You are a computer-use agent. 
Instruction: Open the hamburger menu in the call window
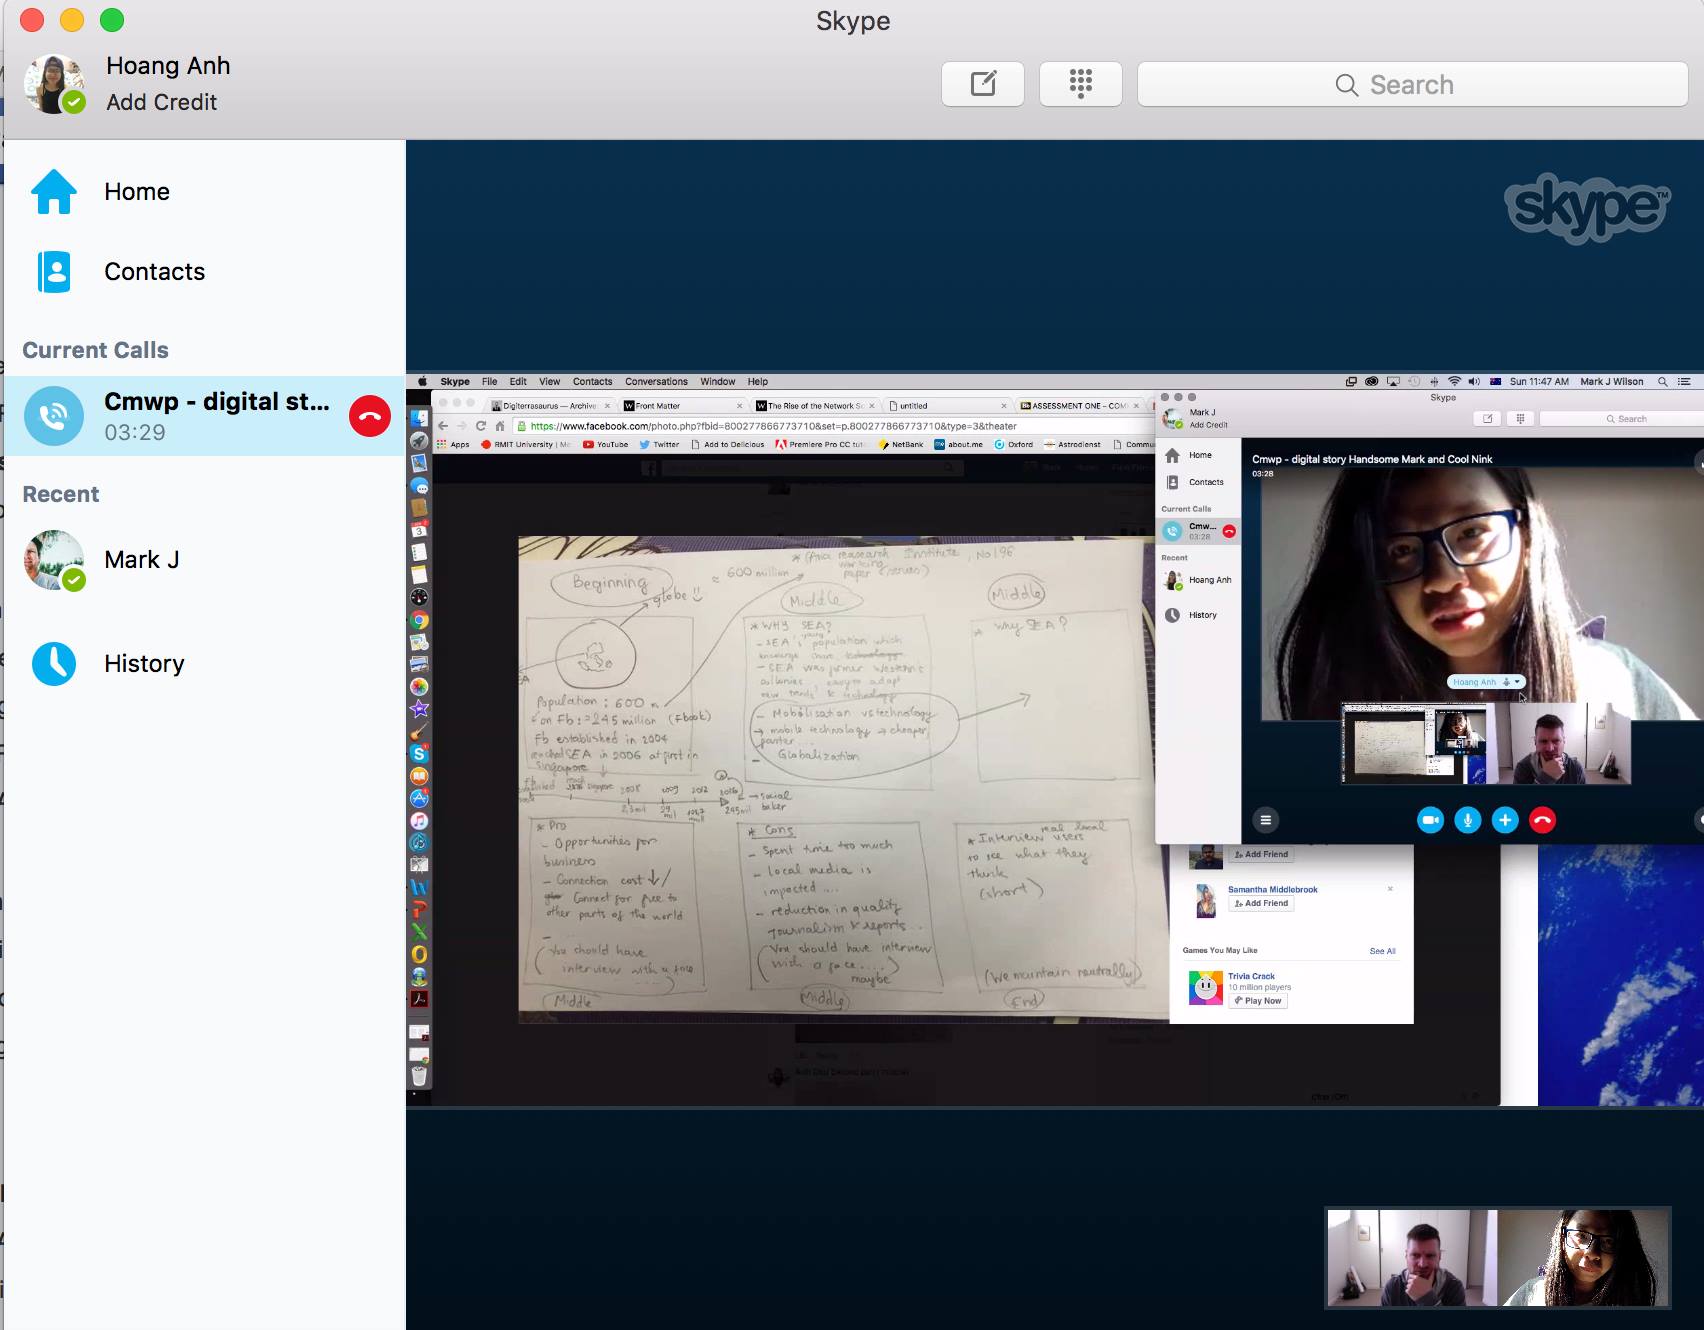(1265, 820)
